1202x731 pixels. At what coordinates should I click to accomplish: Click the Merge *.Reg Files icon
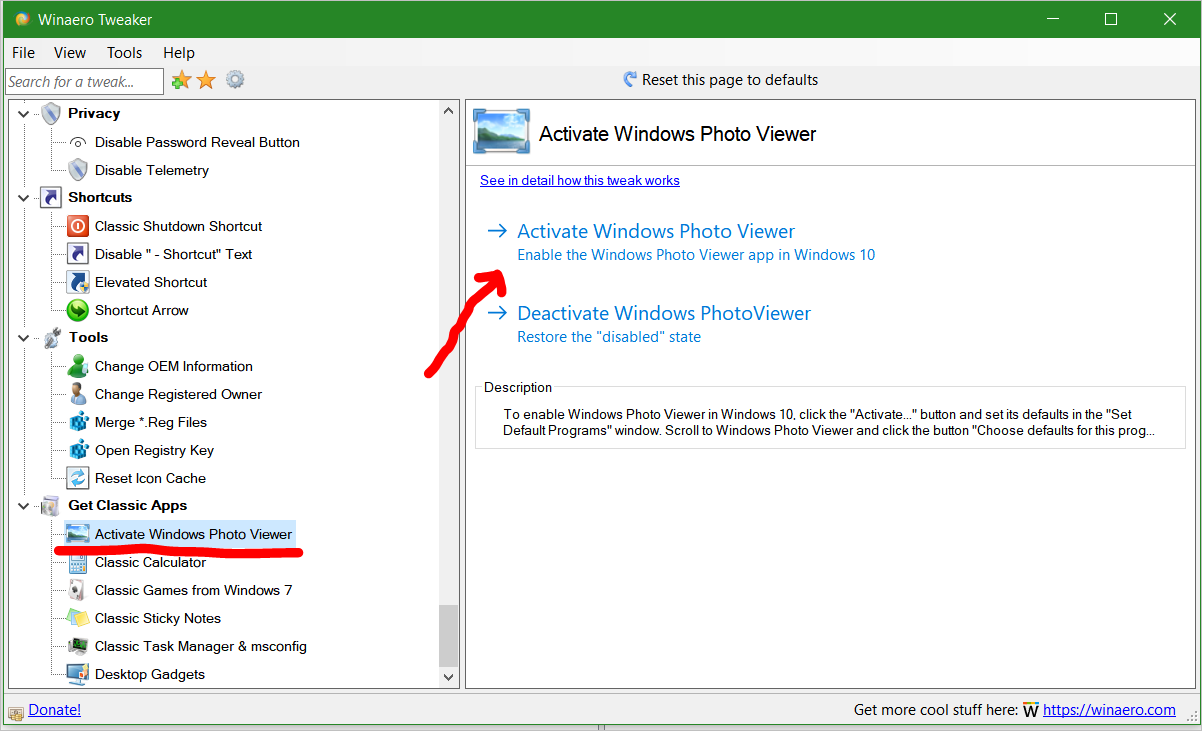[78, 422]
